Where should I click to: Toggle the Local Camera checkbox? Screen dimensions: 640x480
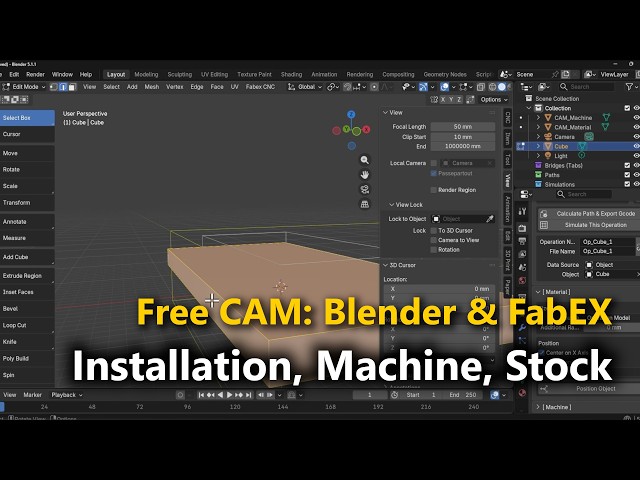[x=433, y=163]
